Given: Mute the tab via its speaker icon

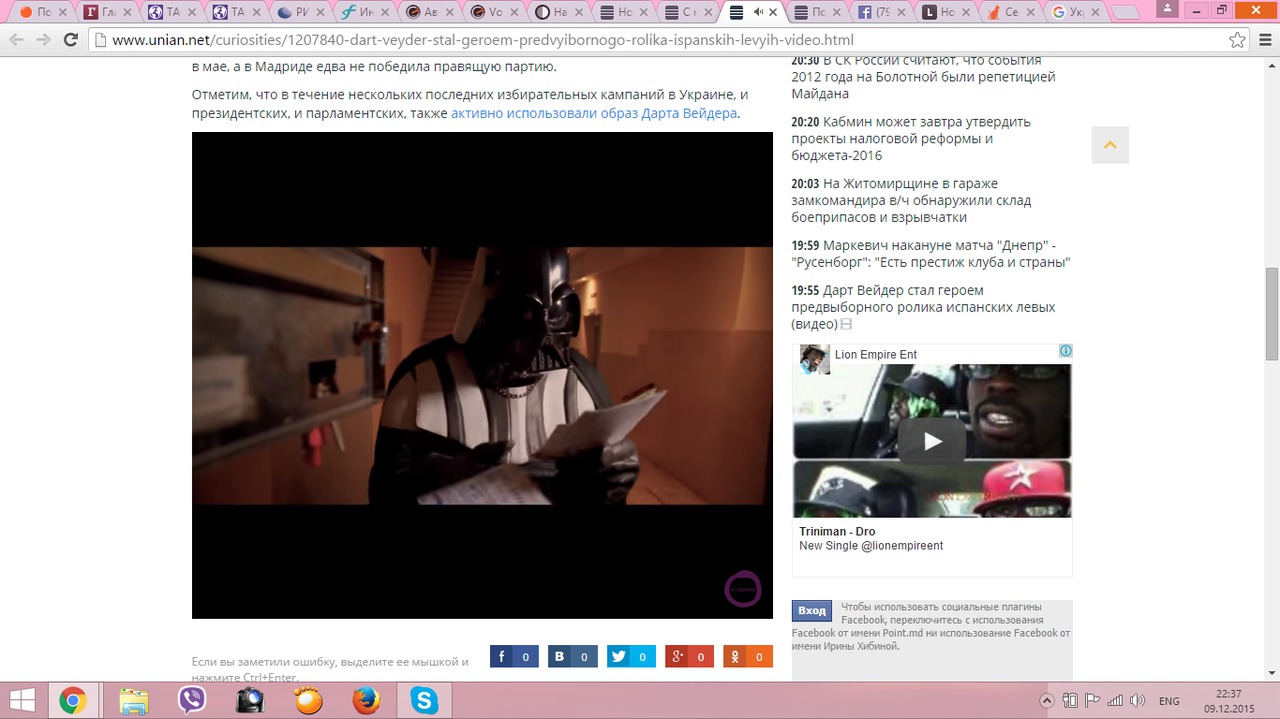Looking at the screenshot, I should click(x=758, y=12).
